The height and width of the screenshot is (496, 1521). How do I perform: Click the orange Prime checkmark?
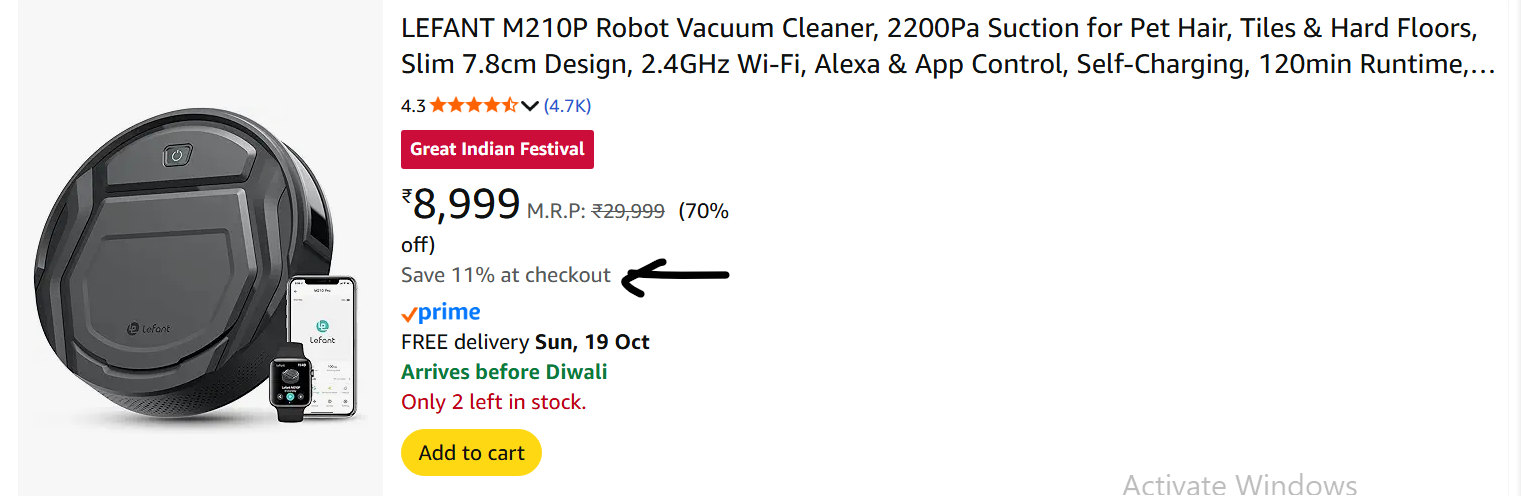(408, 314)
